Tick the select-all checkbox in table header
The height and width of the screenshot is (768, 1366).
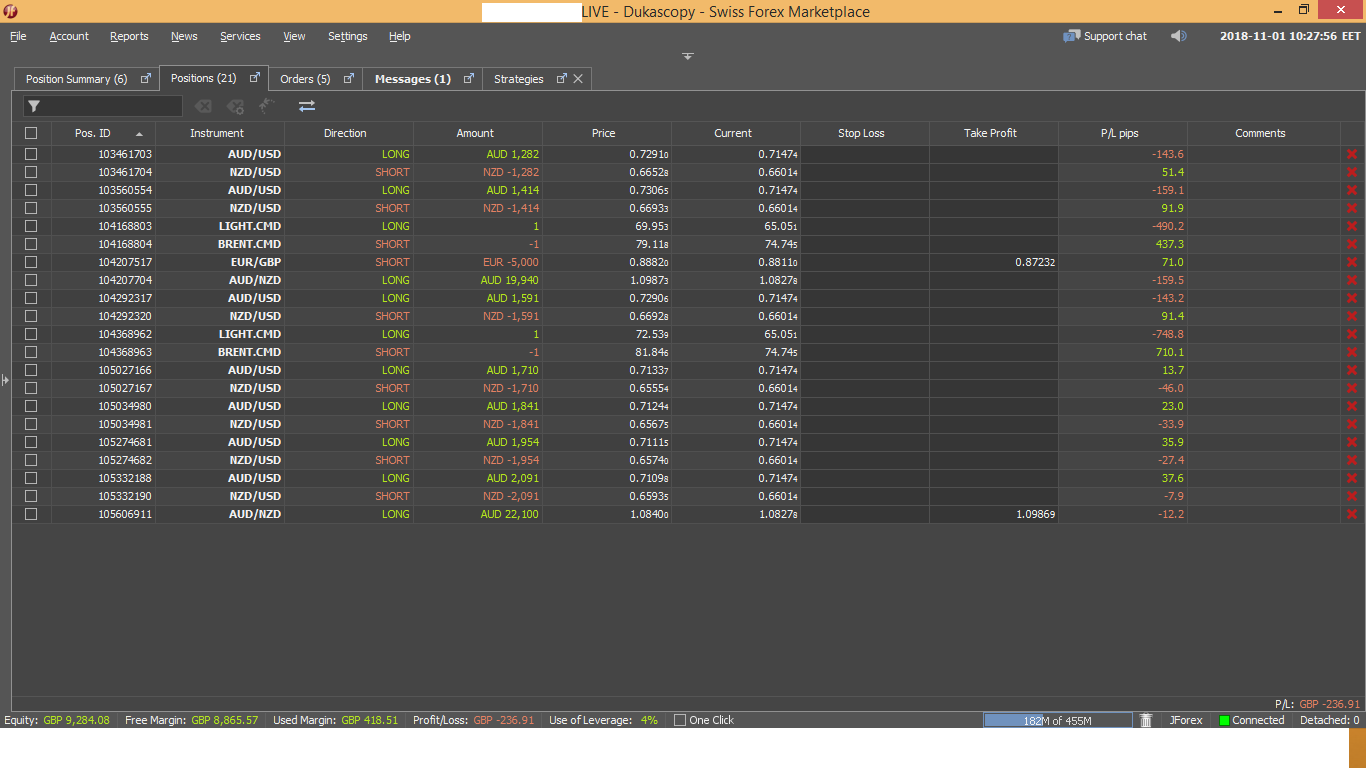(31, 133)
